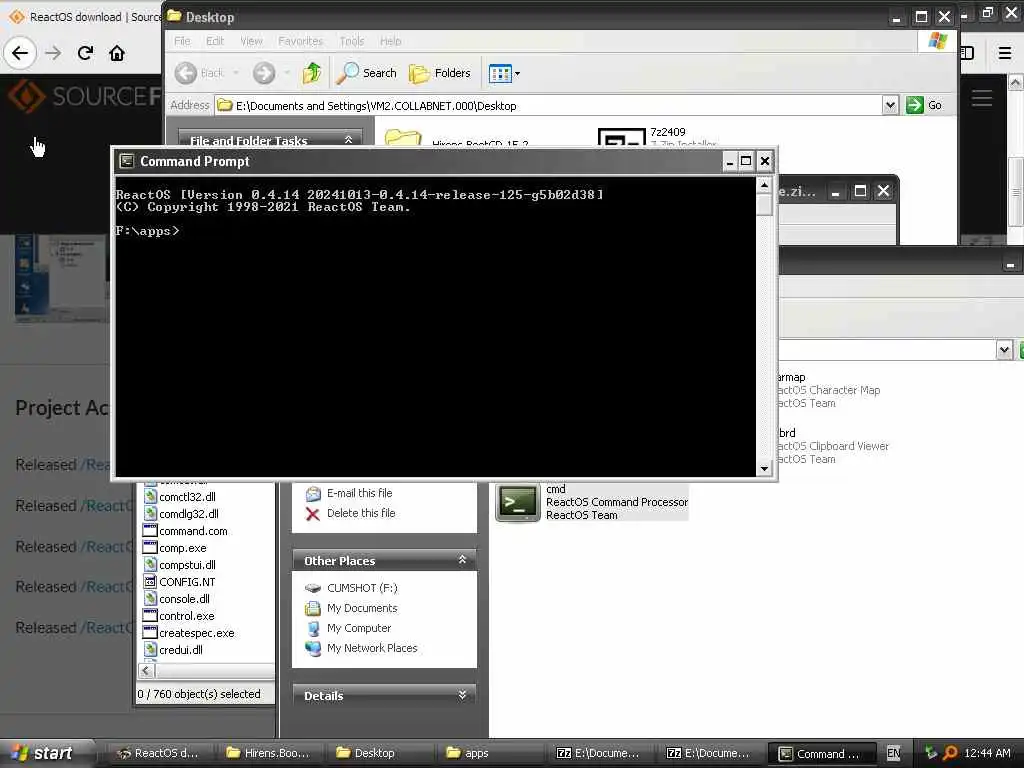Click the address field showing Desktop path
This screenshot has height=768, width=1024.
(x=549, y=106)
